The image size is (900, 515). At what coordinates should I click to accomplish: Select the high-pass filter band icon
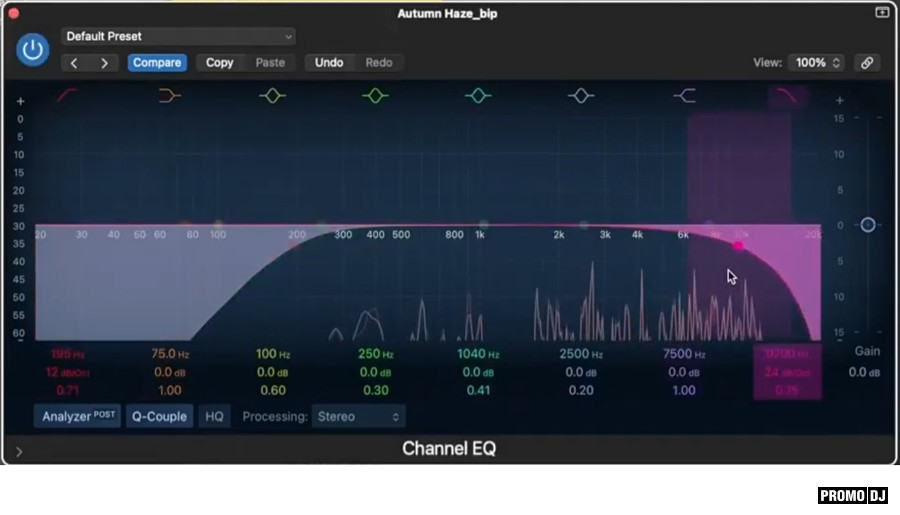point(68,96)
